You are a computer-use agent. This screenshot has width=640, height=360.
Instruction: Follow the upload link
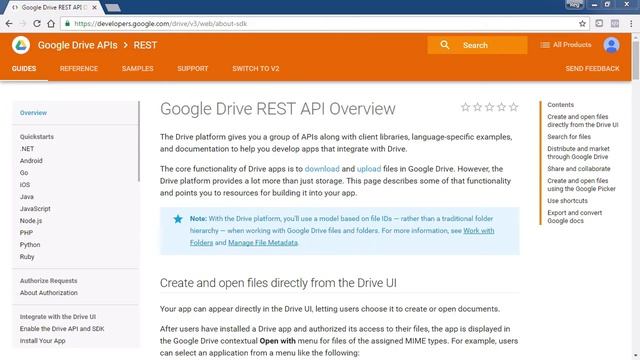click(369, 169)
